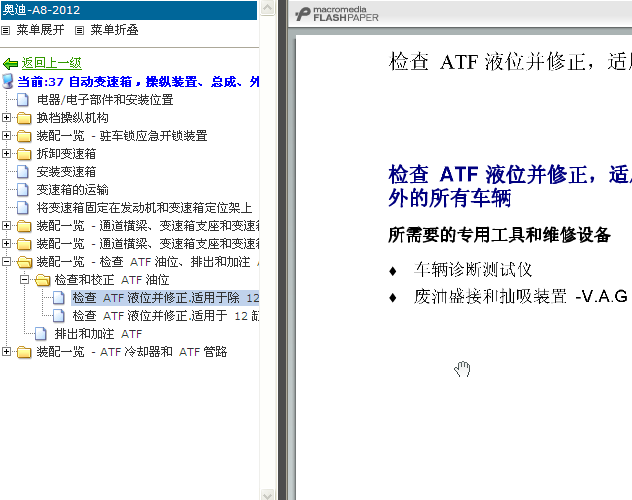
Task: Select 装配一览 - 驻车锁应急开锁装置 label
Action: click(x=122, y=136)
